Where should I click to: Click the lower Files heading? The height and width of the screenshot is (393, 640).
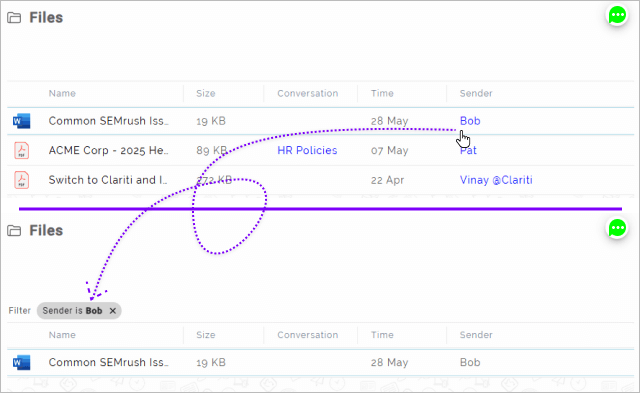tap(46, 231)
